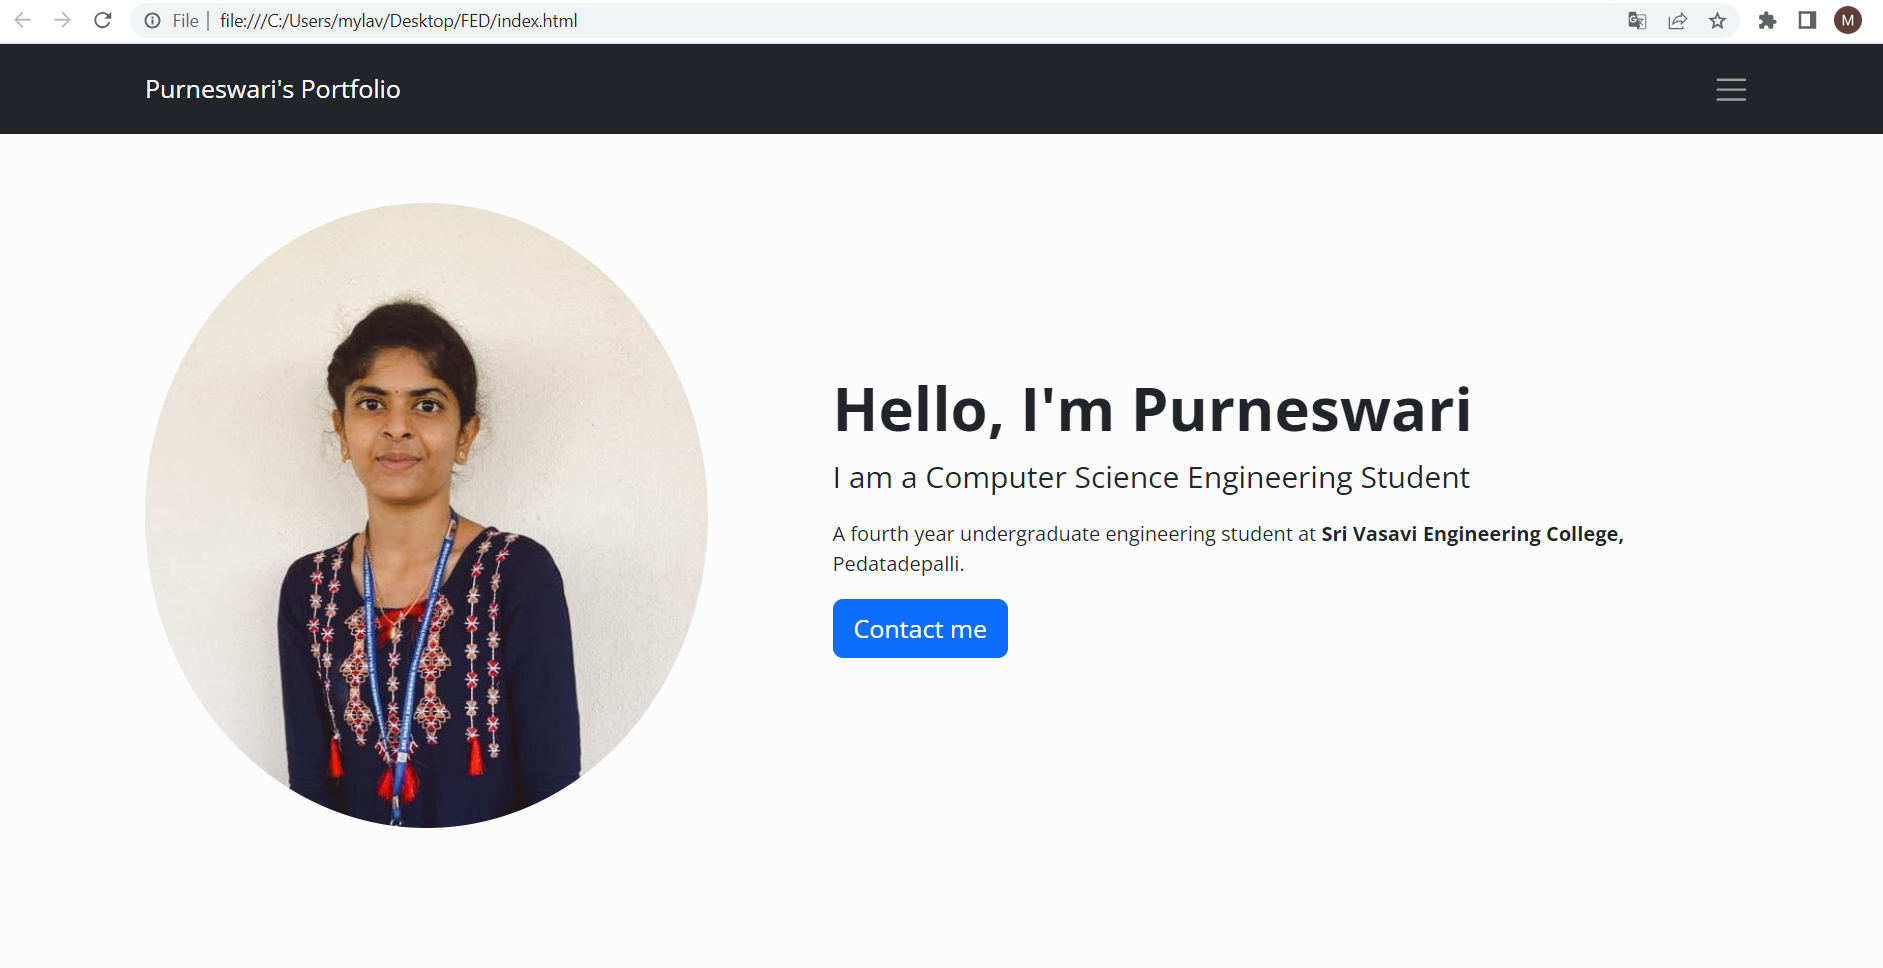Select the URL text in the address bar

point(398,20)
